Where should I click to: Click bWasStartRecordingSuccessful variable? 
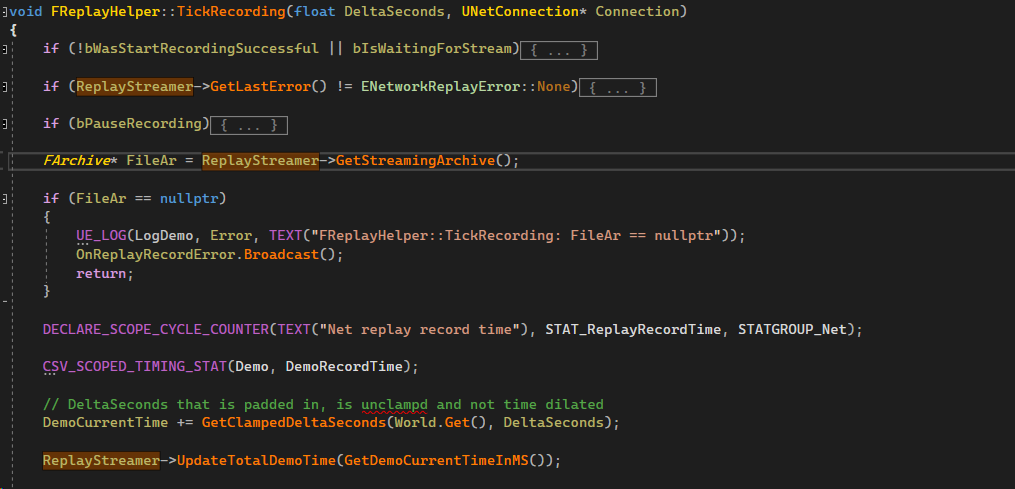point(202,49)
